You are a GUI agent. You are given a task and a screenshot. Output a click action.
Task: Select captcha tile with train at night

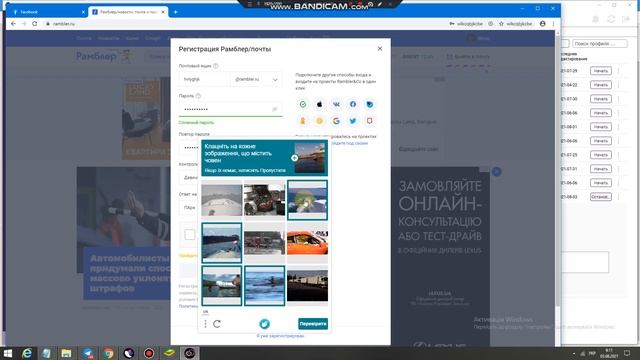(x=307, y=286)
